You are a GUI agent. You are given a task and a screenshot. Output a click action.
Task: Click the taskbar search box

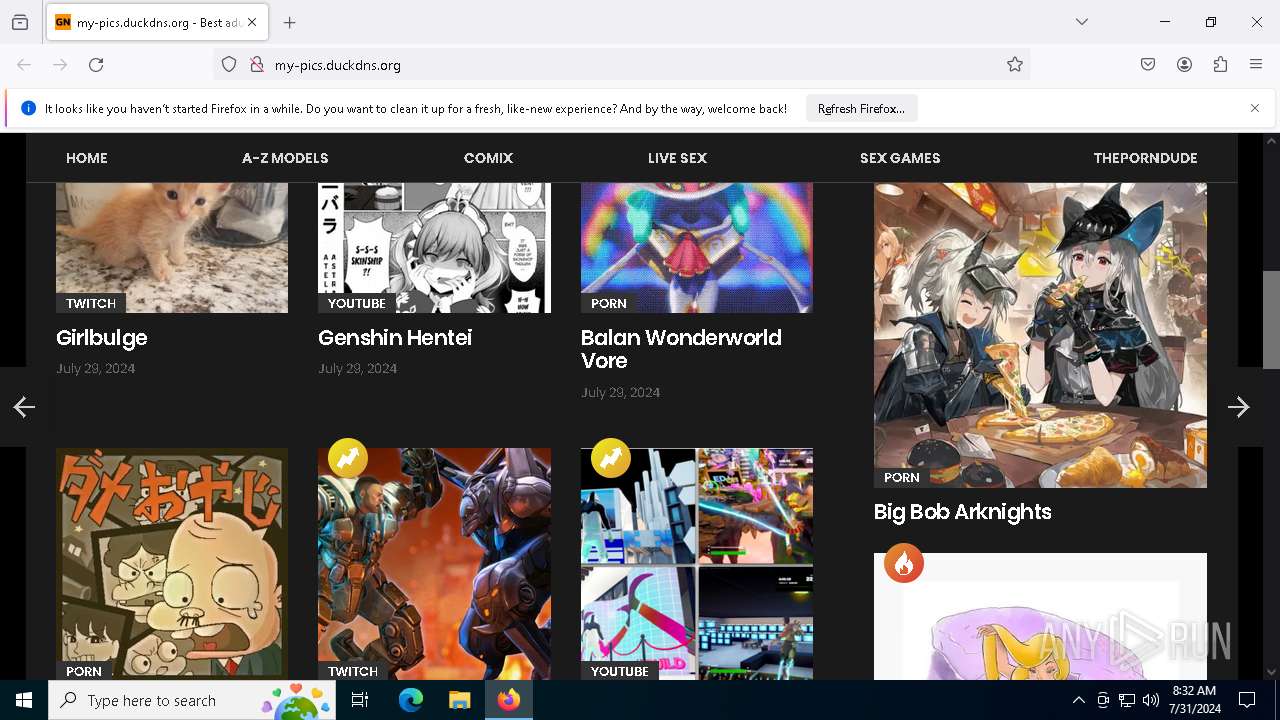point(192,700)
